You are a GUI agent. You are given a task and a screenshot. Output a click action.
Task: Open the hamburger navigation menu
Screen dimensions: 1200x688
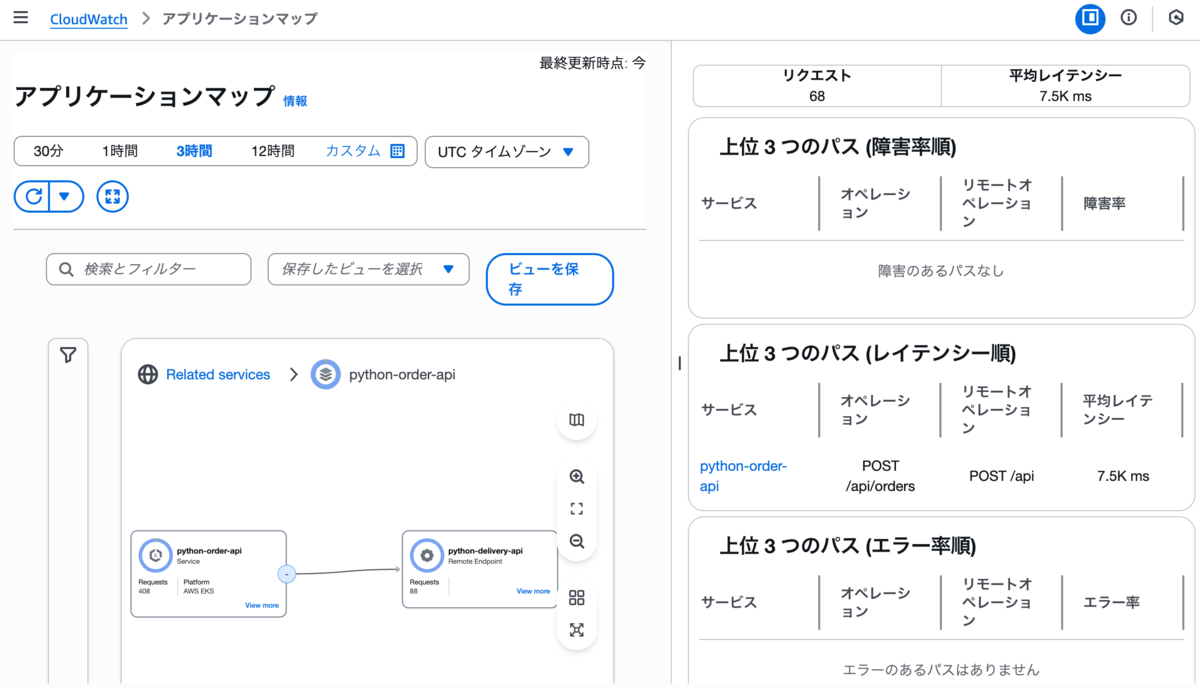coord(21,18)
